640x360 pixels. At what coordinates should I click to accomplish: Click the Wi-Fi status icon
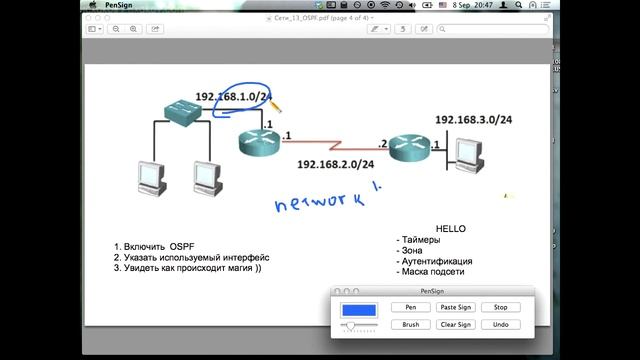click(384, 5)
